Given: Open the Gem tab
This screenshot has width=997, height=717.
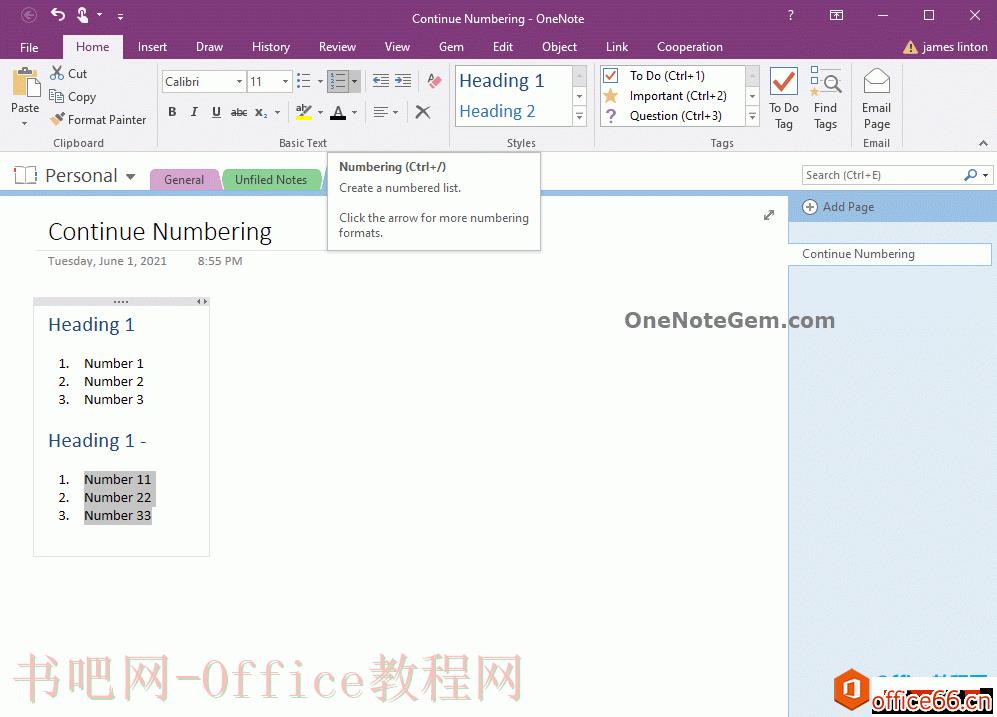Looking at the screenshot, I should click(x=451, y=46).
